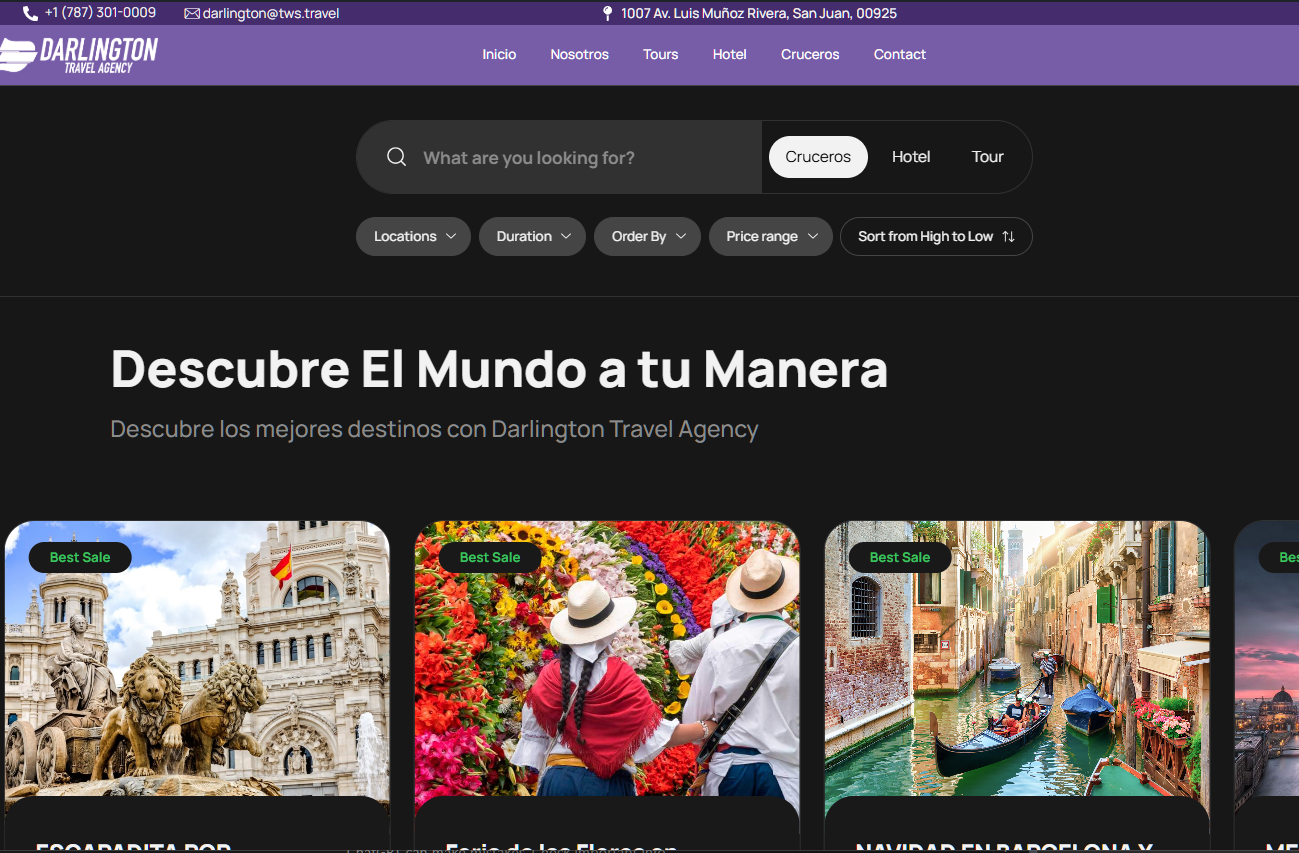1299x853 pixels.
Task: Expand the Price range dropdown
Action: (770, 237)
